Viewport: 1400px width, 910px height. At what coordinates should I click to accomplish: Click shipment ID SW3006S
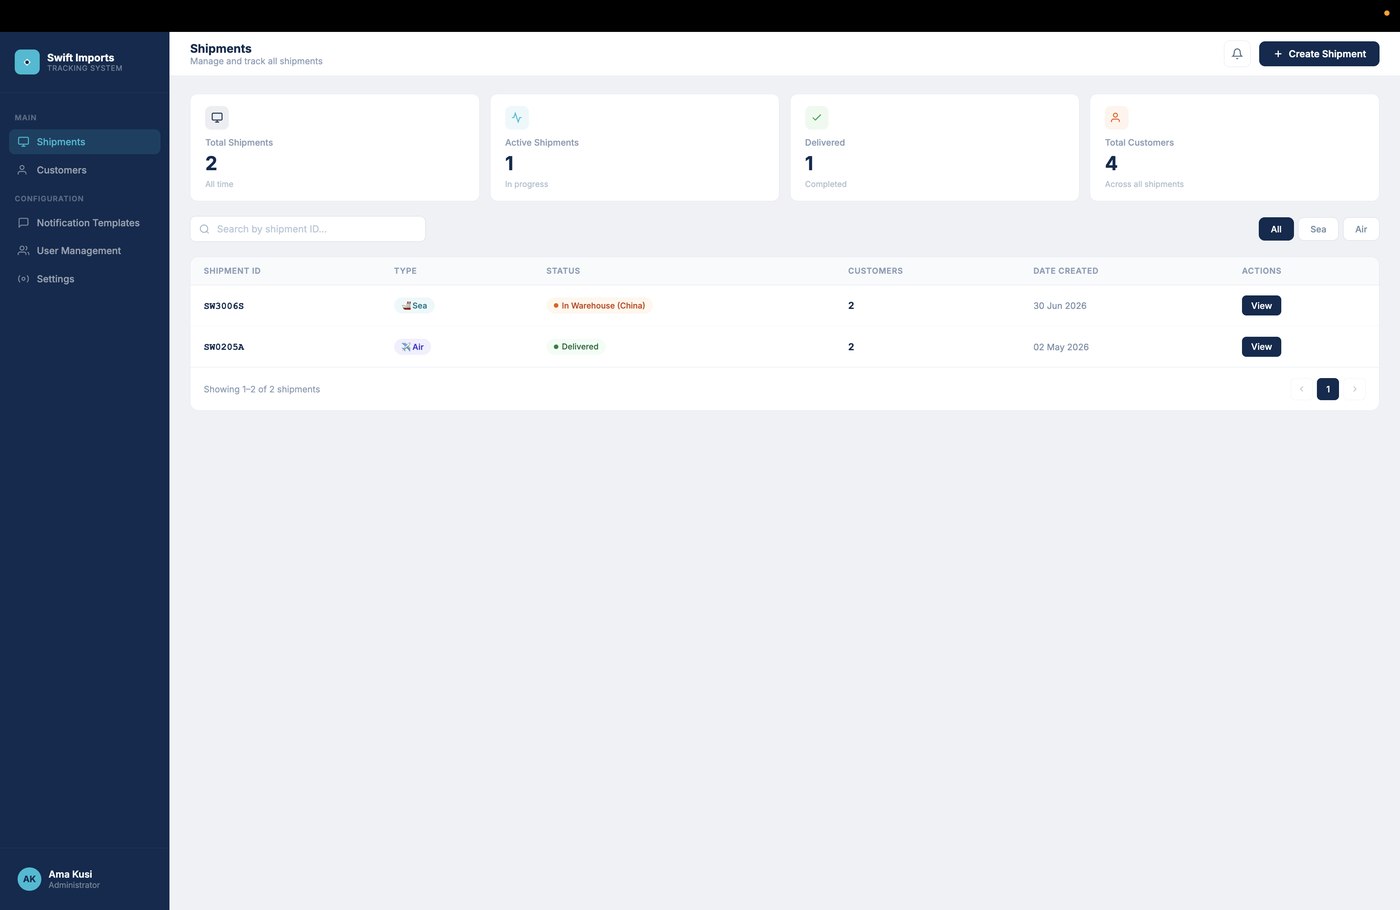(x=224, y=306)
